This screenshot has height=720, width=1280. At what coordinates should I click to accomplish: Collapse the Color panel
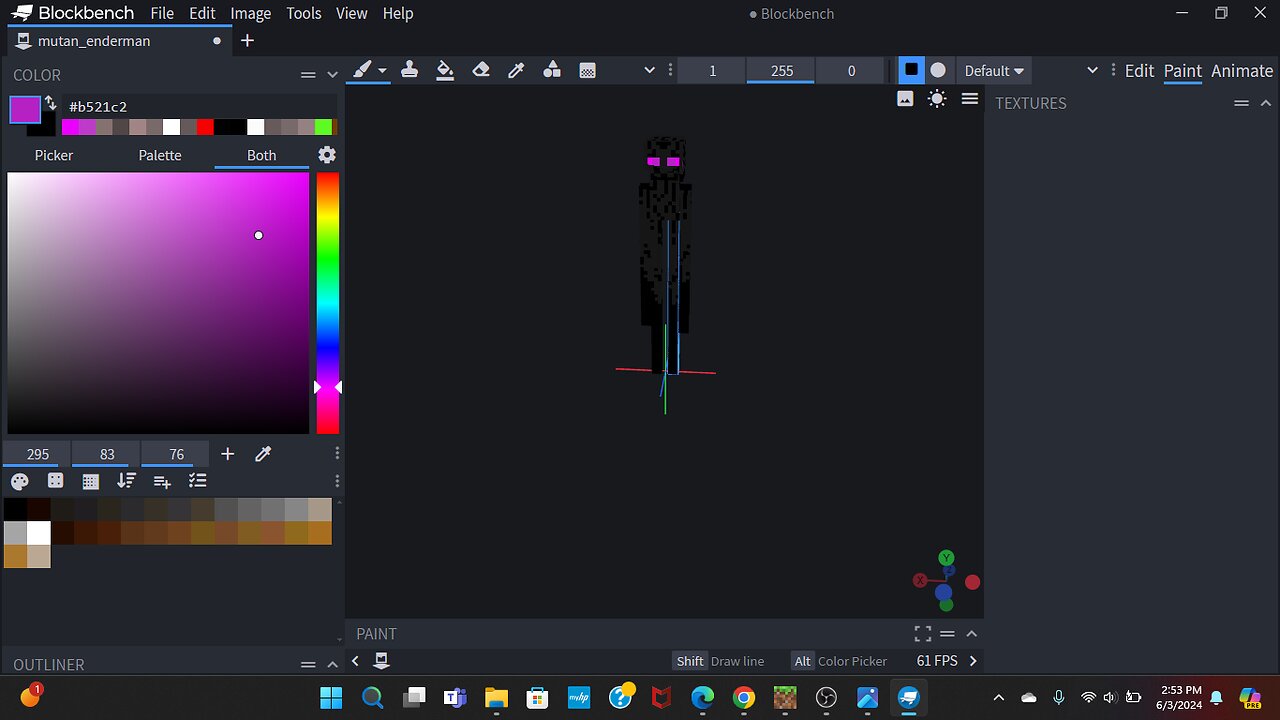click(333, 75)
